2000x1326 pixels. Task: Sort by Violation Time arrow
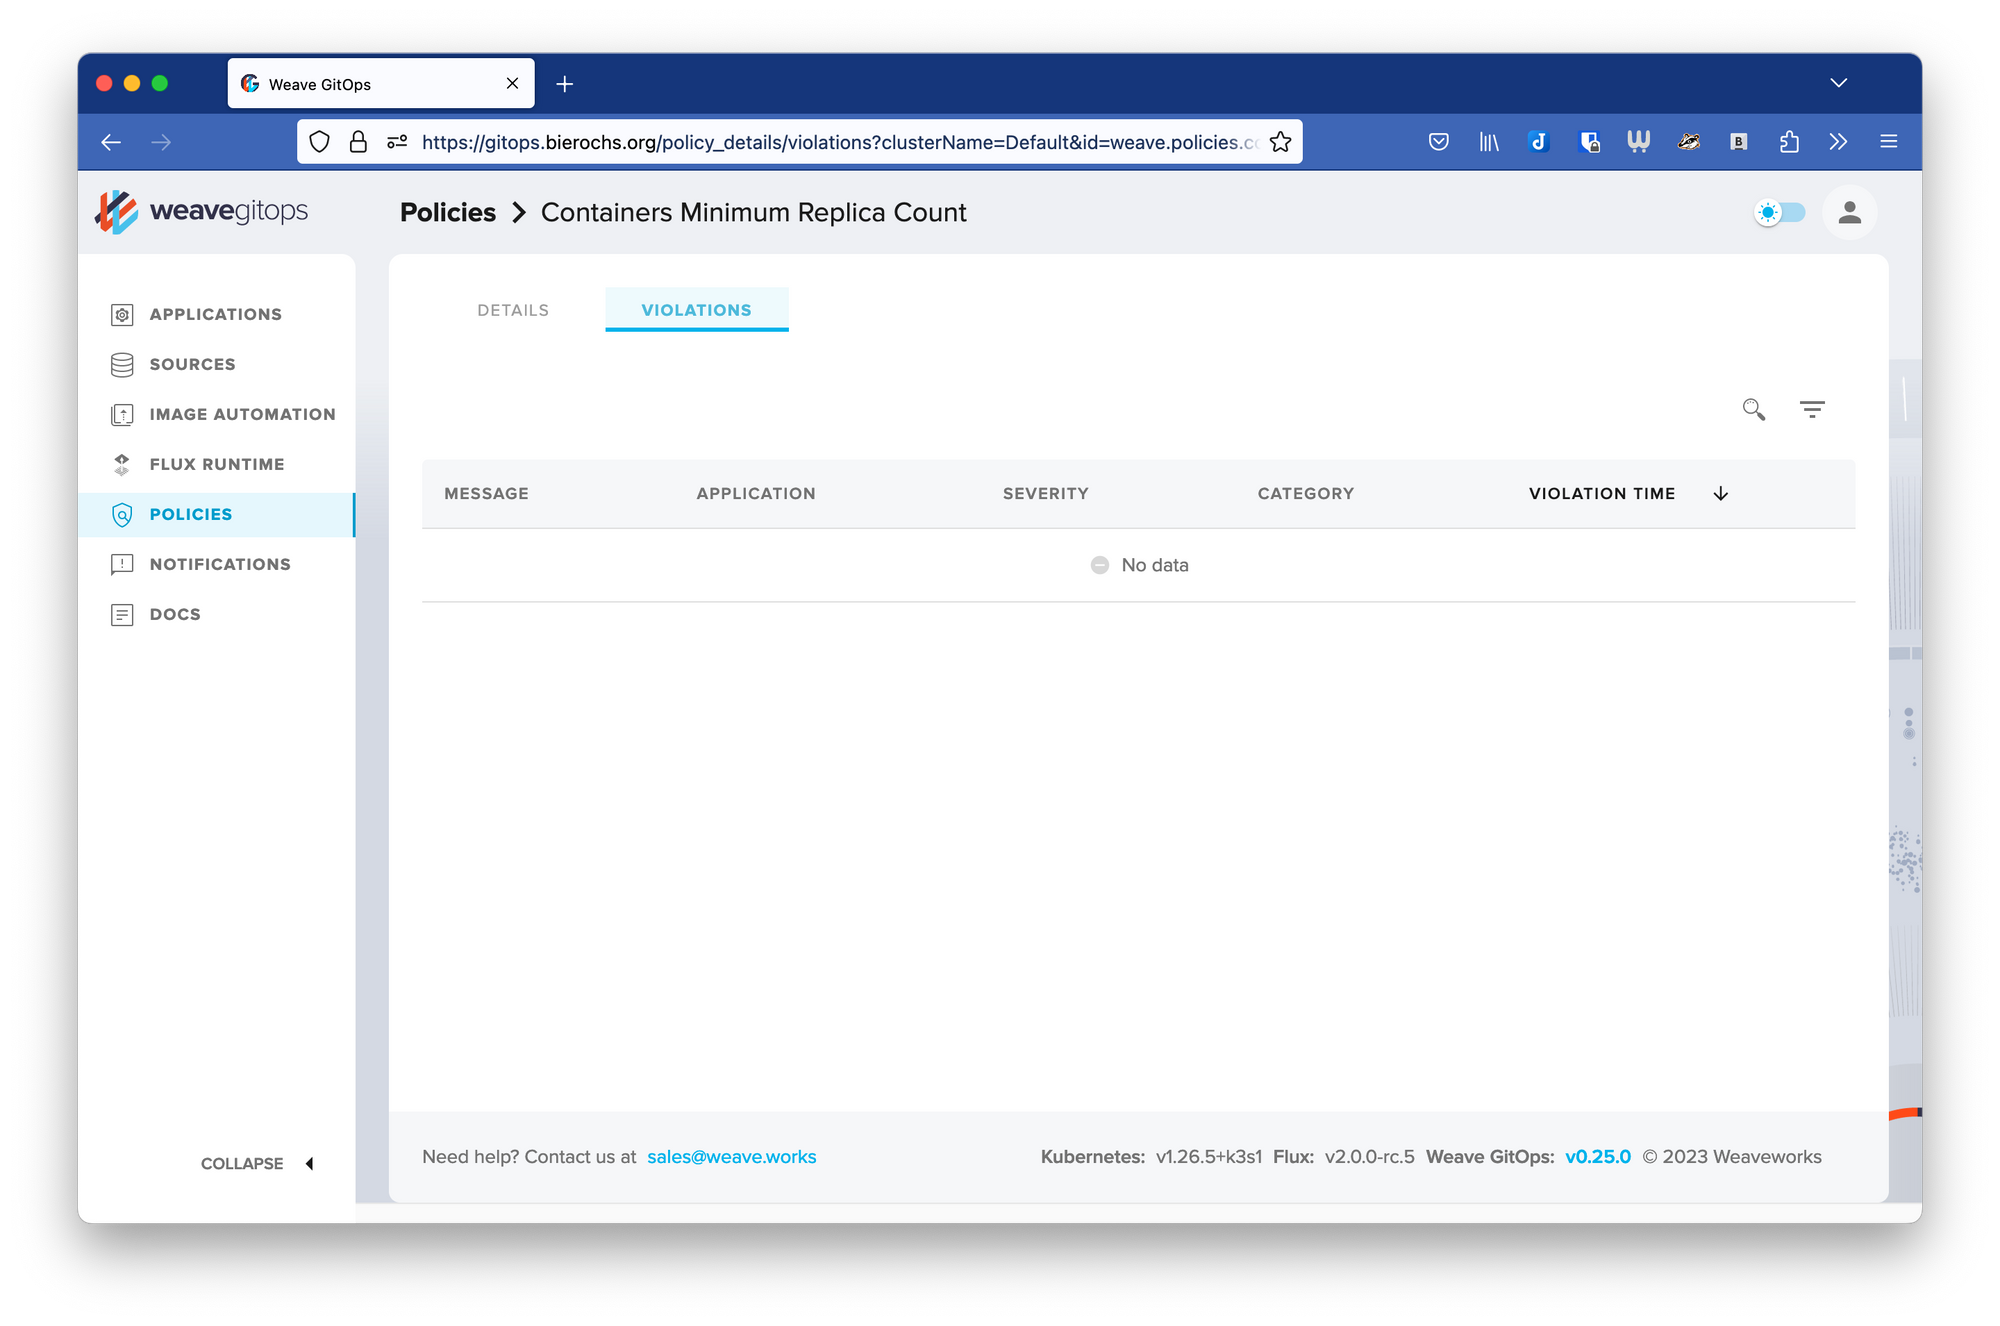pyautogui.click(x=1721, y=494)
